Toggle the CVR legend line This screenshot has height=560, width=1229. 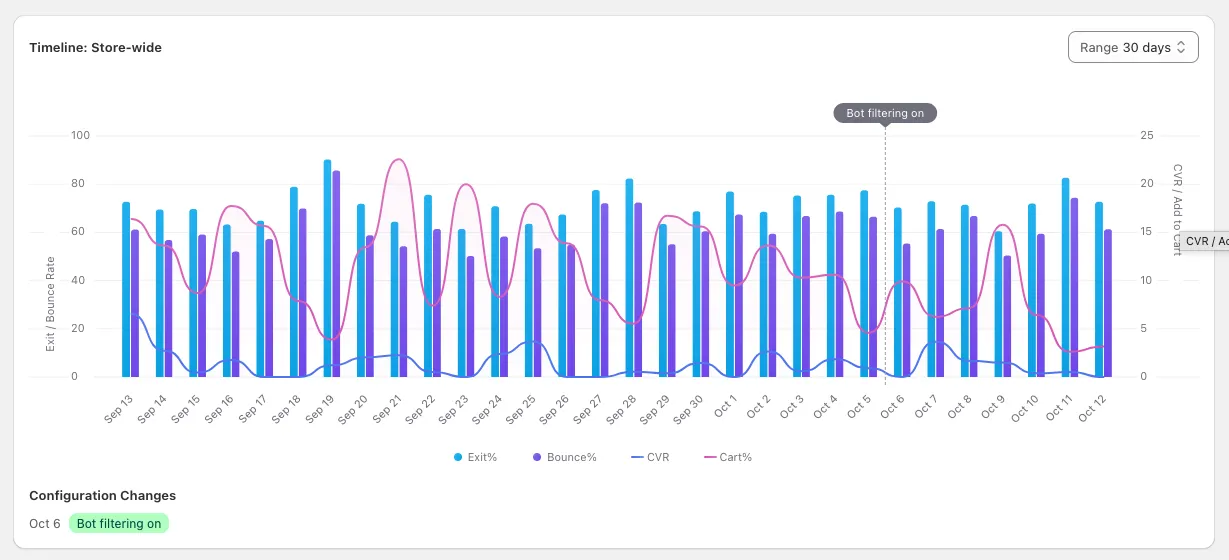[650, 457]
